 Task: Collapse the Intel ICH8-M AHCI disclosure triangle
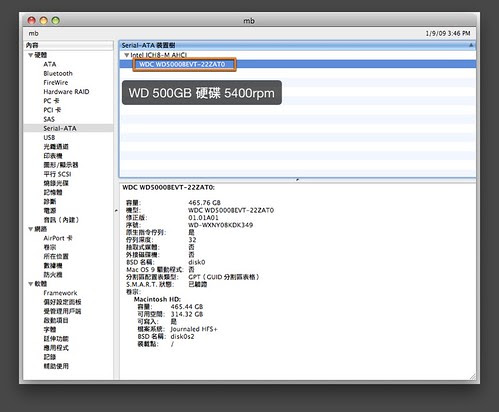127,55
